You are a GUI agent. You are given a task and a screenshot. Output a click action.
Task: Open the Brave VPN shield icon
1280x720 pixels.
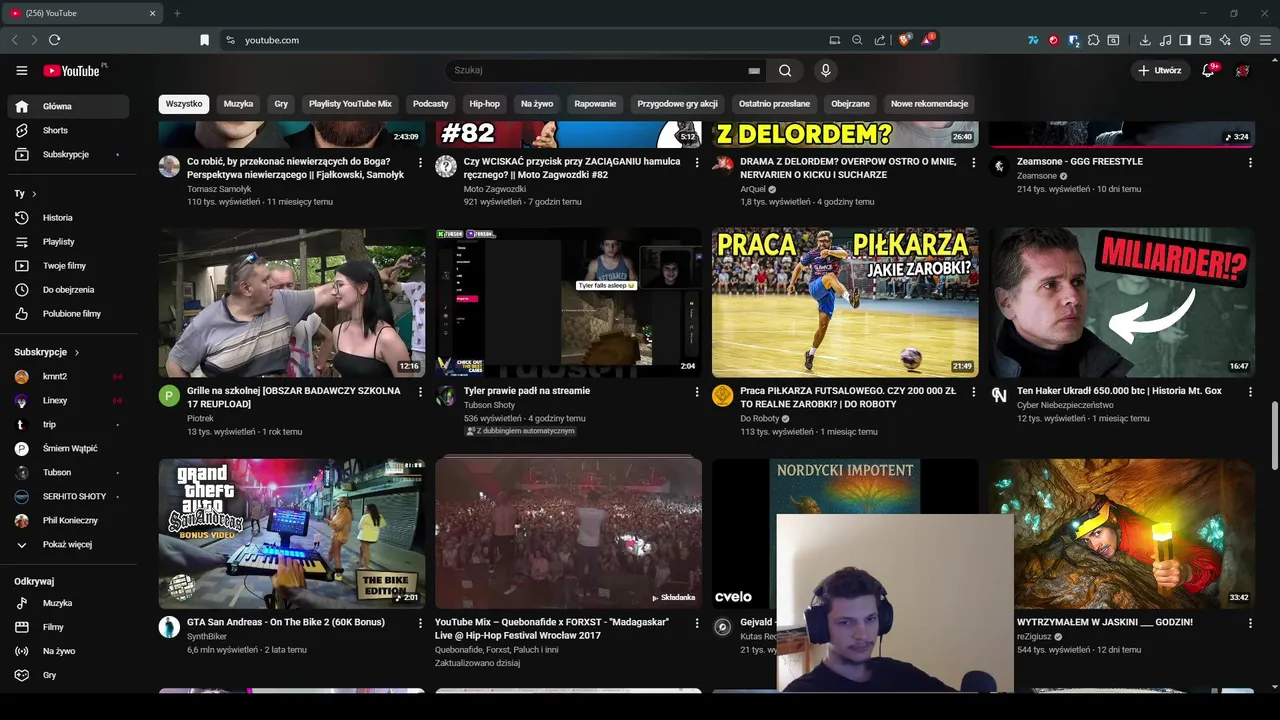pyautogui.click(x=1245, y=40)
